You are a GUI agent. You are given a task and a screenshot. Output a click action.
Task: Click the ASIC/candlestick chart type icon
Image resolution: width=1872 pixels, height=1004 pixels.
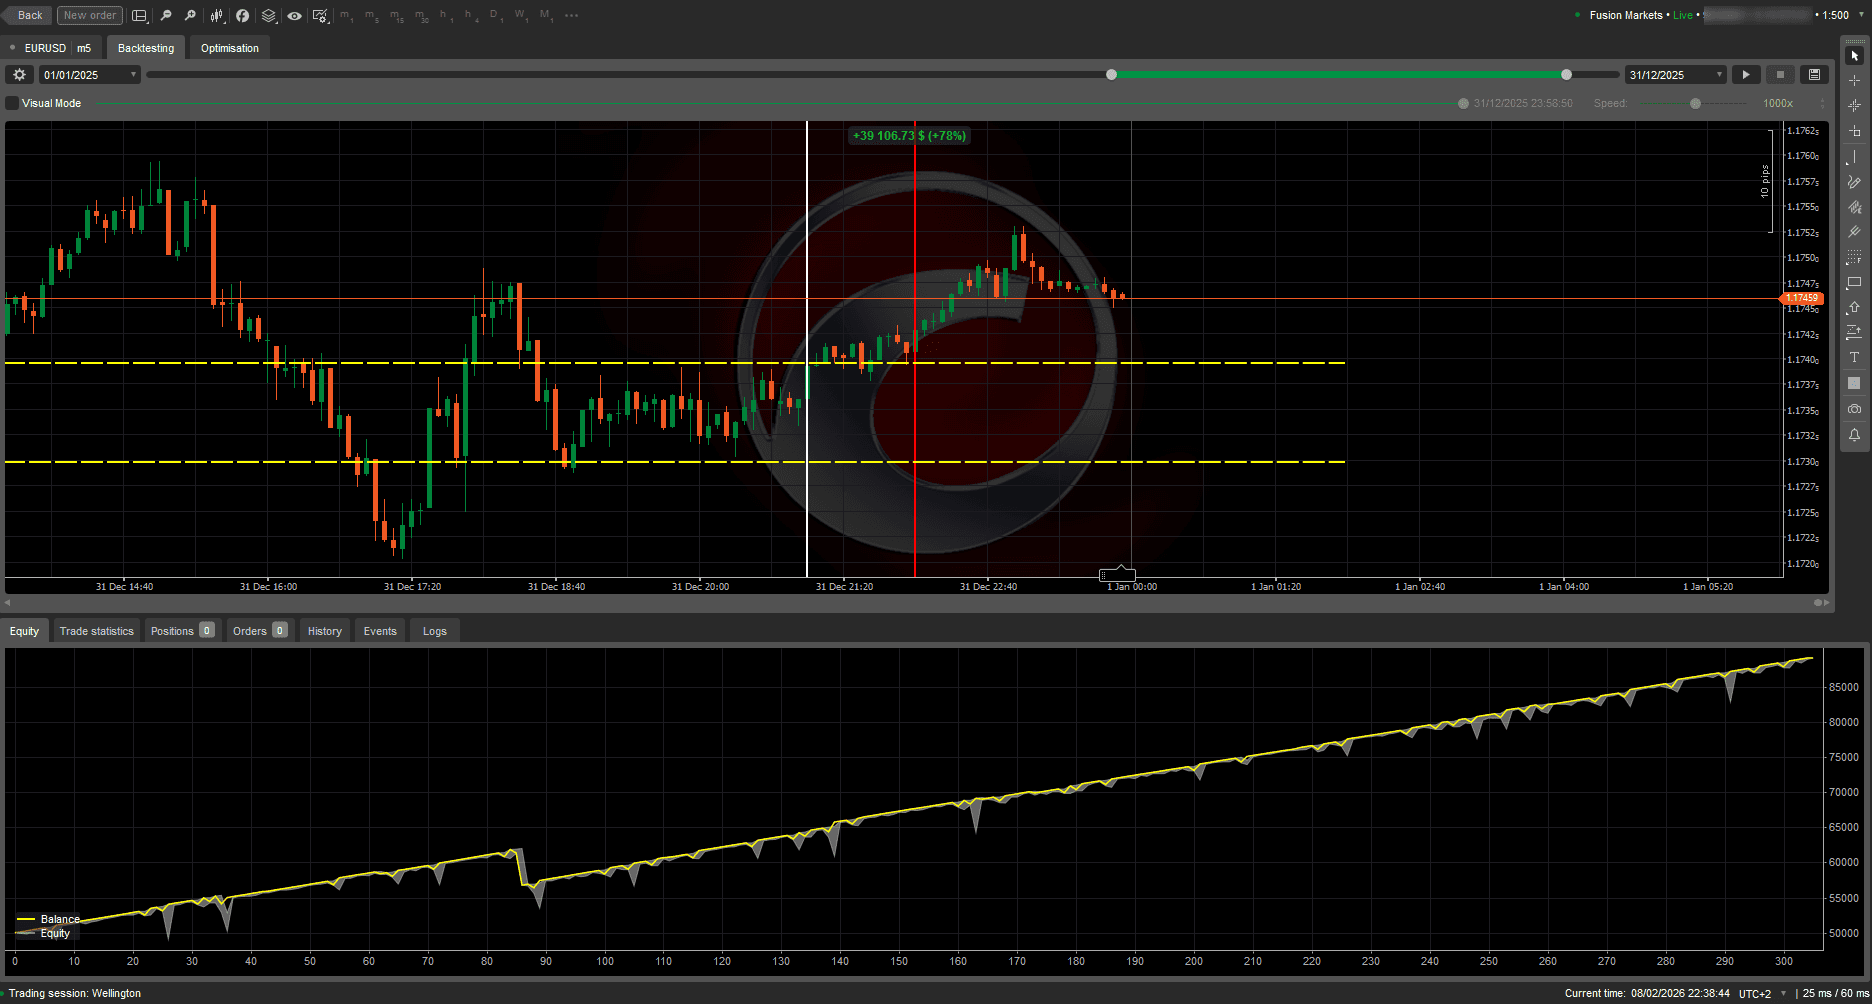pyautogui.click(x=216, y=15)
